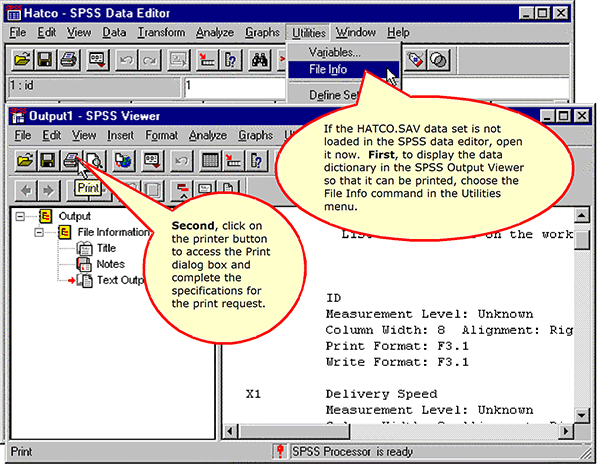The width and height of the screenshot is (600, 466).
Task: Click the Promote left-arrow outline button
Action: [x=26, y=190]
